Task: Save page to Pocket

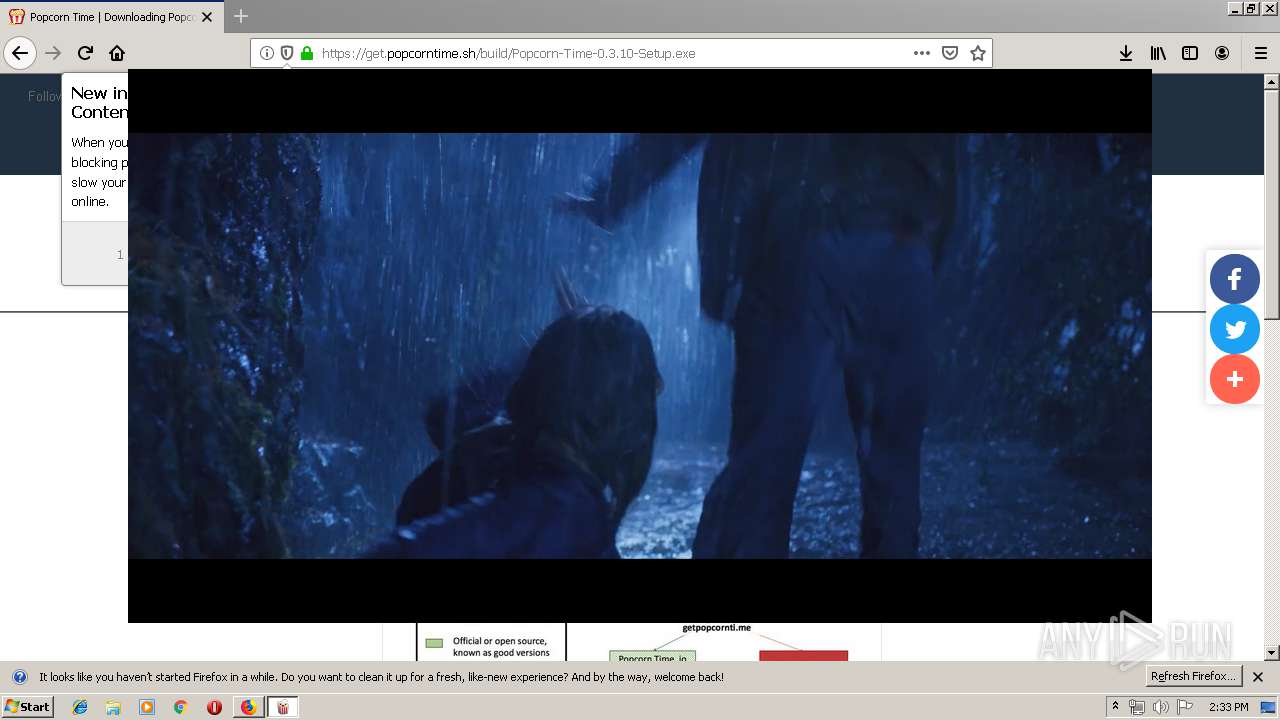Action: pyautogui.click(x=950, y=53)
